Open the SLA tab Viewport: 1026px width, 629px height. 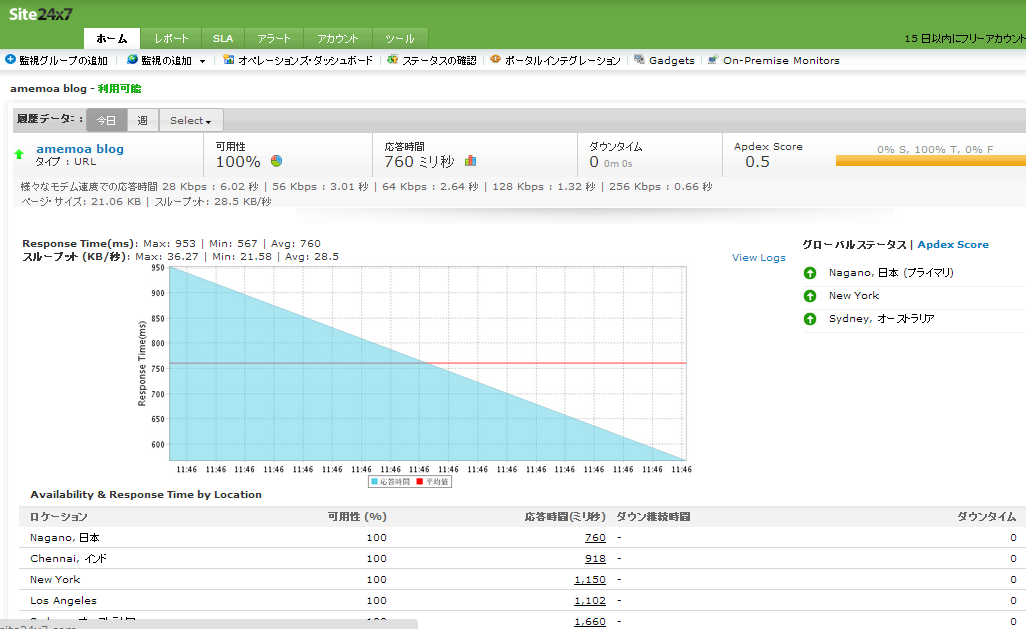tap(222, 39)
